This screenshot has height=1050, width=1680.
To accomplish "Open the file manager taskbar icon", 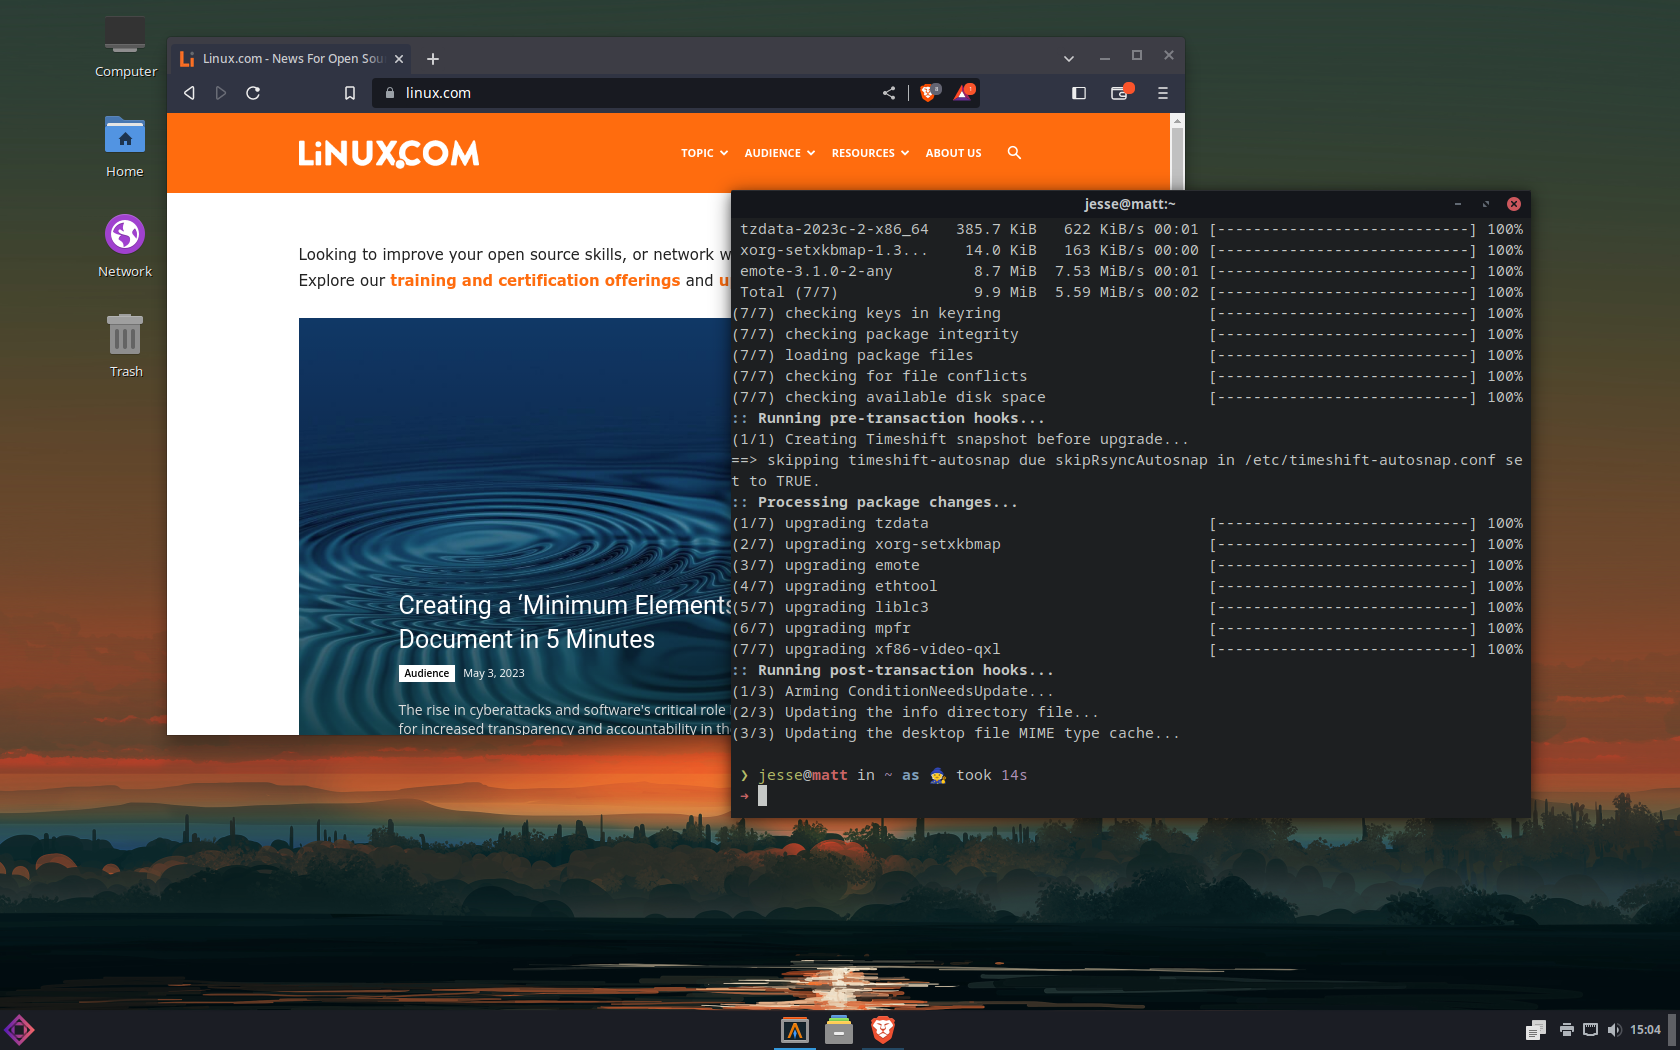I will (x=839, y=1030).
